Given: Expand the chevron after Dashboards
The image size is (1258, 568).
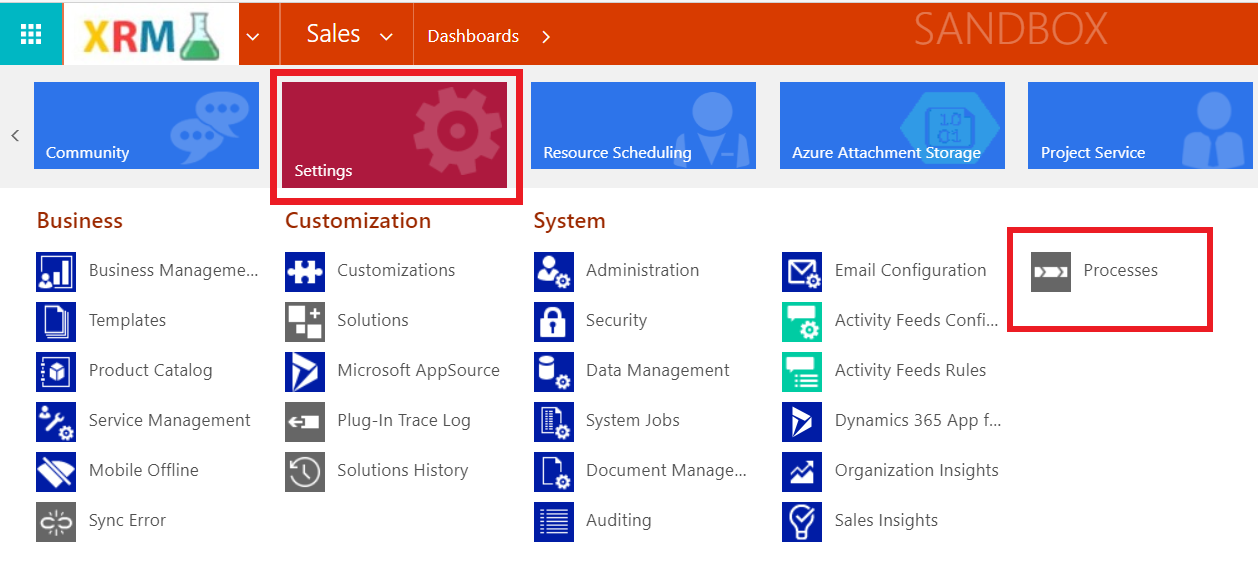Looking at the screenshot, I should tap(546, 37).
